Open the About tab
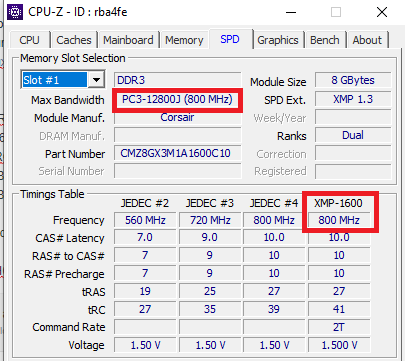This screenshot has width=405, height=361. click(x=367, y=40)
